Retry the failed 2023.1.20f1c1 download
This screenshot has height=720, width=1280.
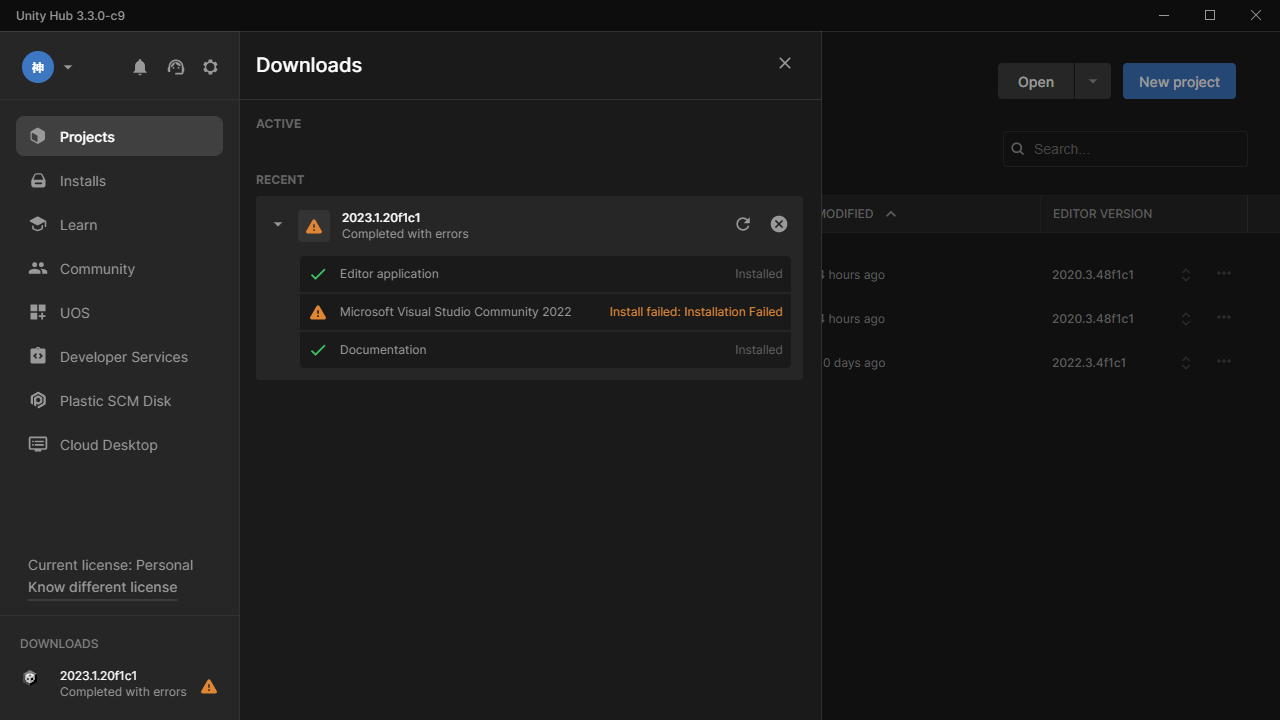pyautogui.click(x=743, y=224)
